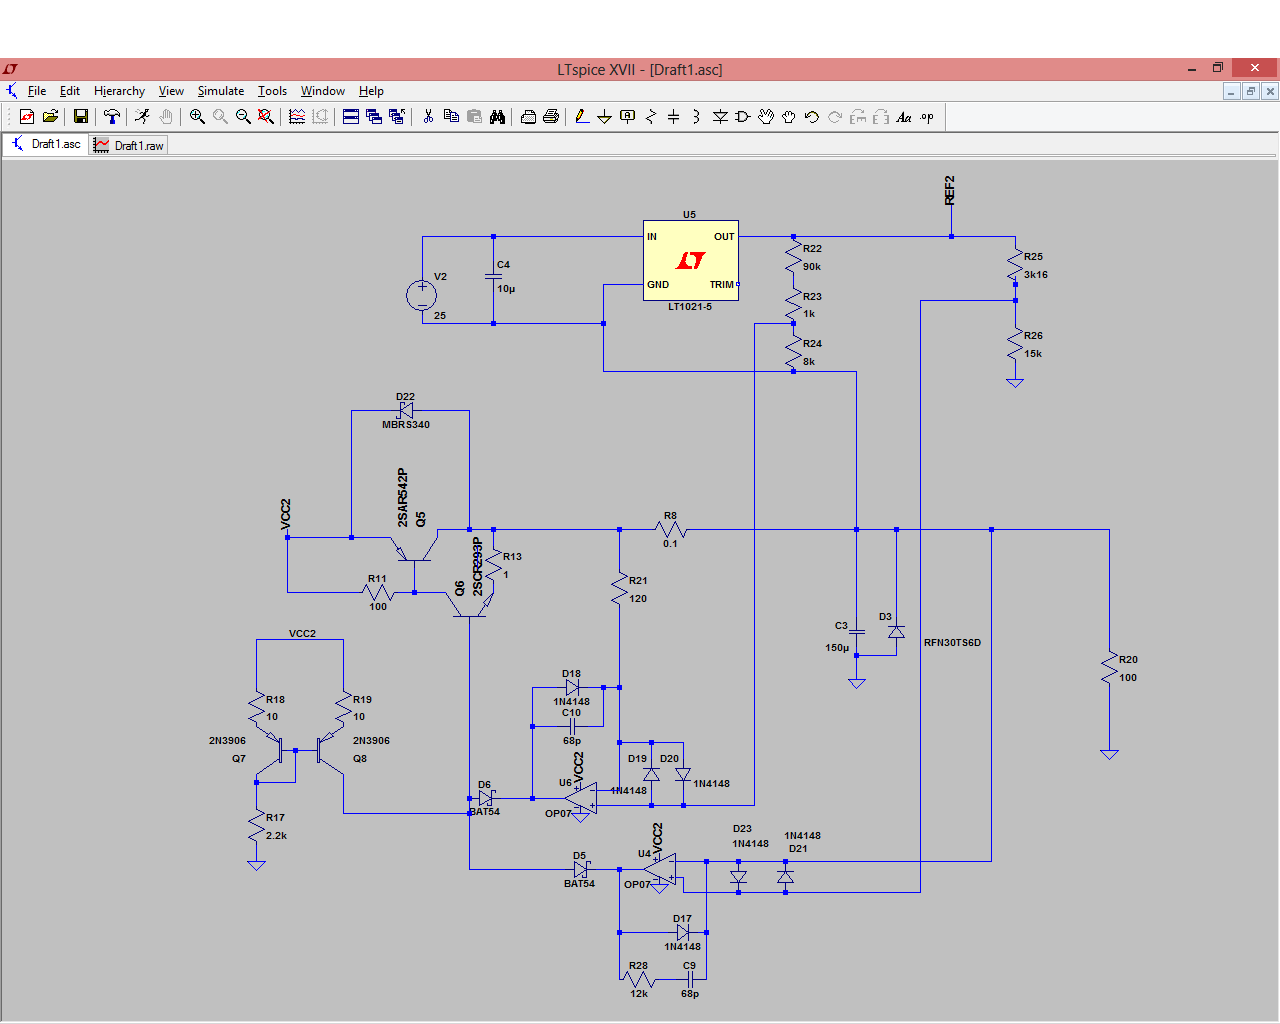The height and width of the screenshot is (1024, 1280).
Task: Select the SPICE directive .op tool
Action: pos(927,117)
